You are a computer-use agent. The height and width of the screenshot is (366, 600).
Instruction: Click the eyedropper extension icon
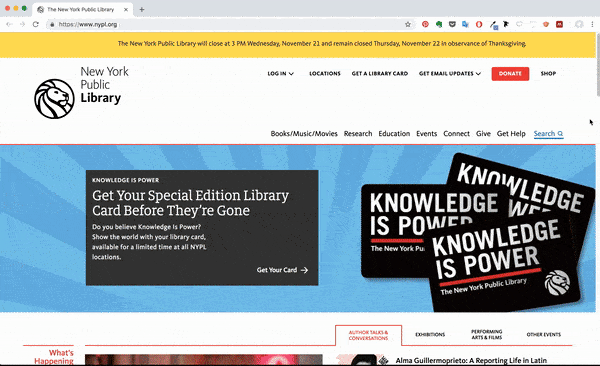point(493,25)
